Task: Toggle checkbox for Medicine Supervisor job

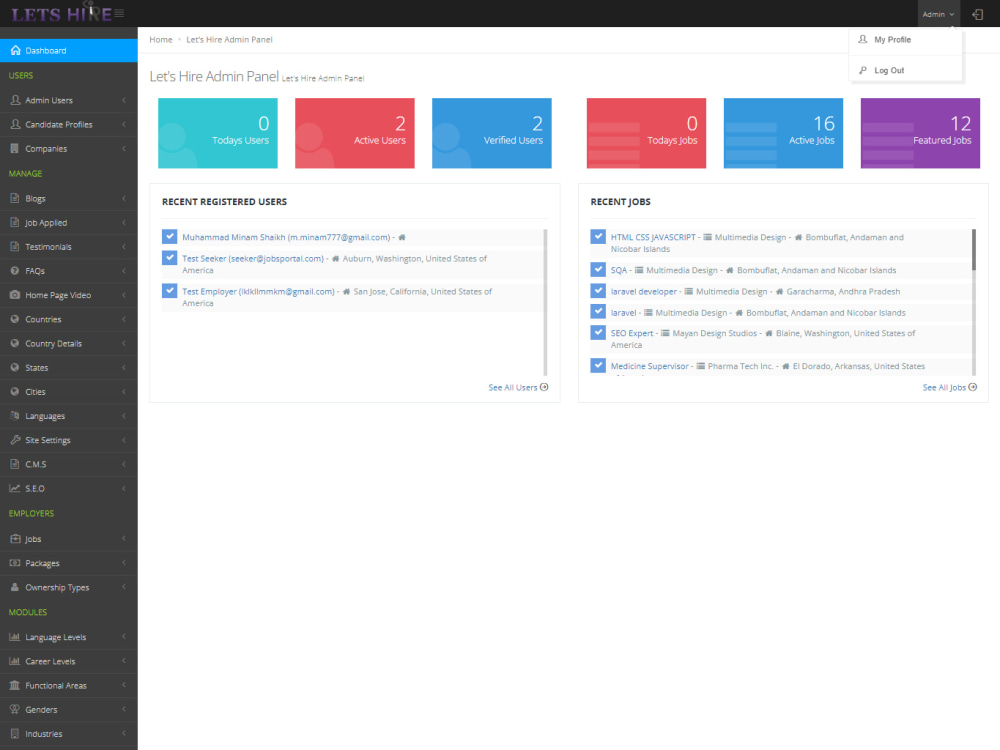Action: (x=598, y=365)
